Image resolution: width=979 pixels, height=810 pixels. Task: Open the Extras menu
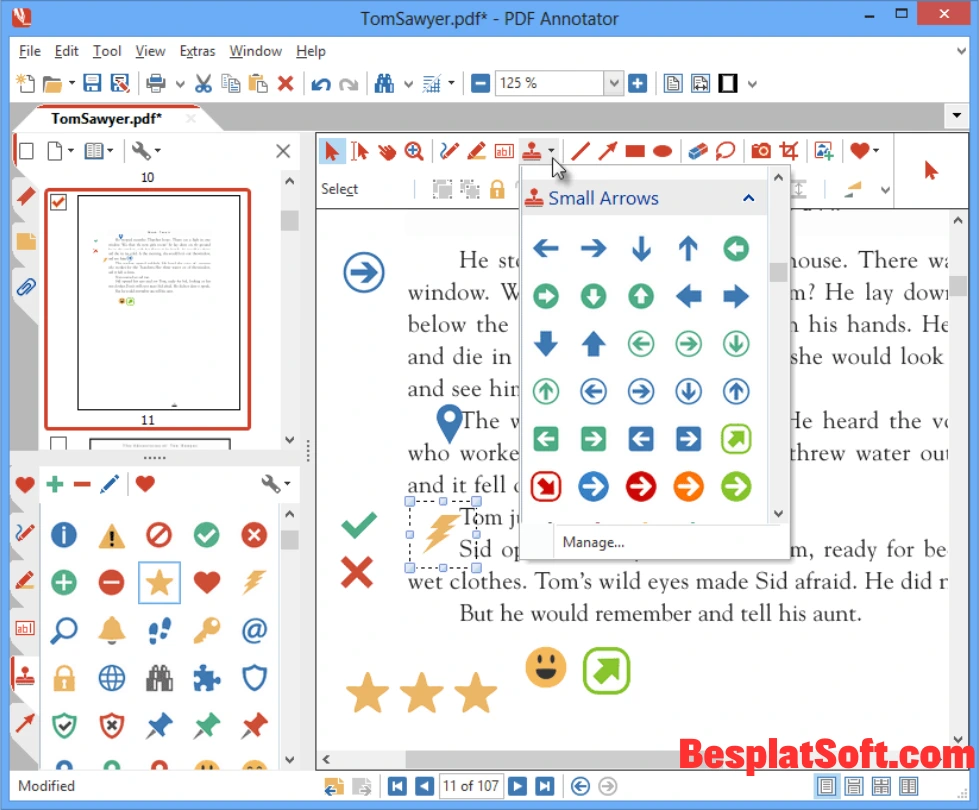tap(197, 51)
